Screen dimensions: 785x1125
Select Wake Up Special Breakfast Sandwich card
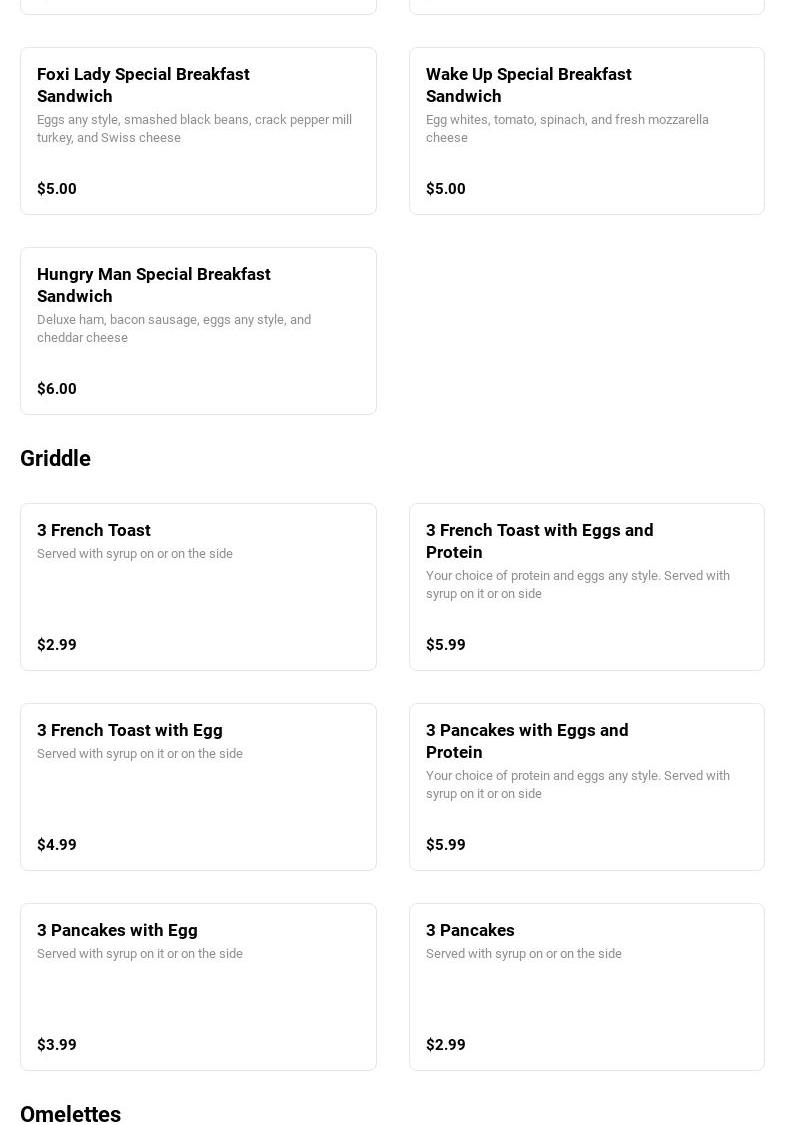[528, 85]
